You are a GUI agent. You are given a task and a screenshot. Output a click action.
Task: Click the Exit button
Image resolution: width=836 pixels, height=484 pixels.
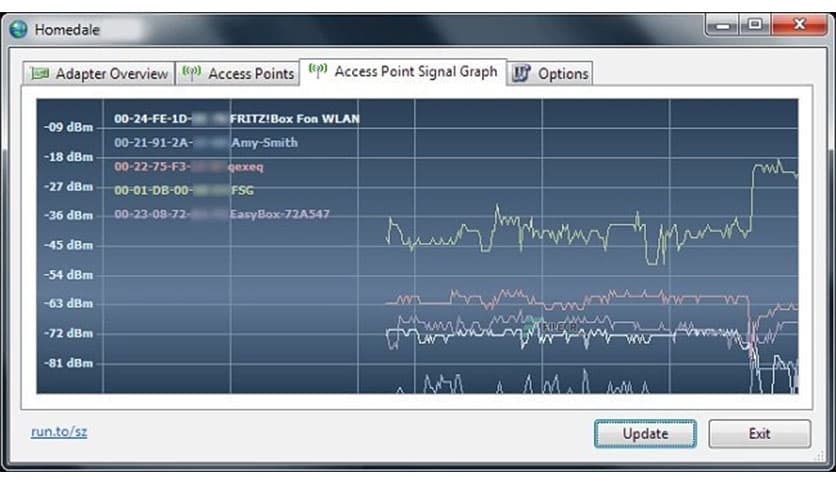(x=759, y=433)
